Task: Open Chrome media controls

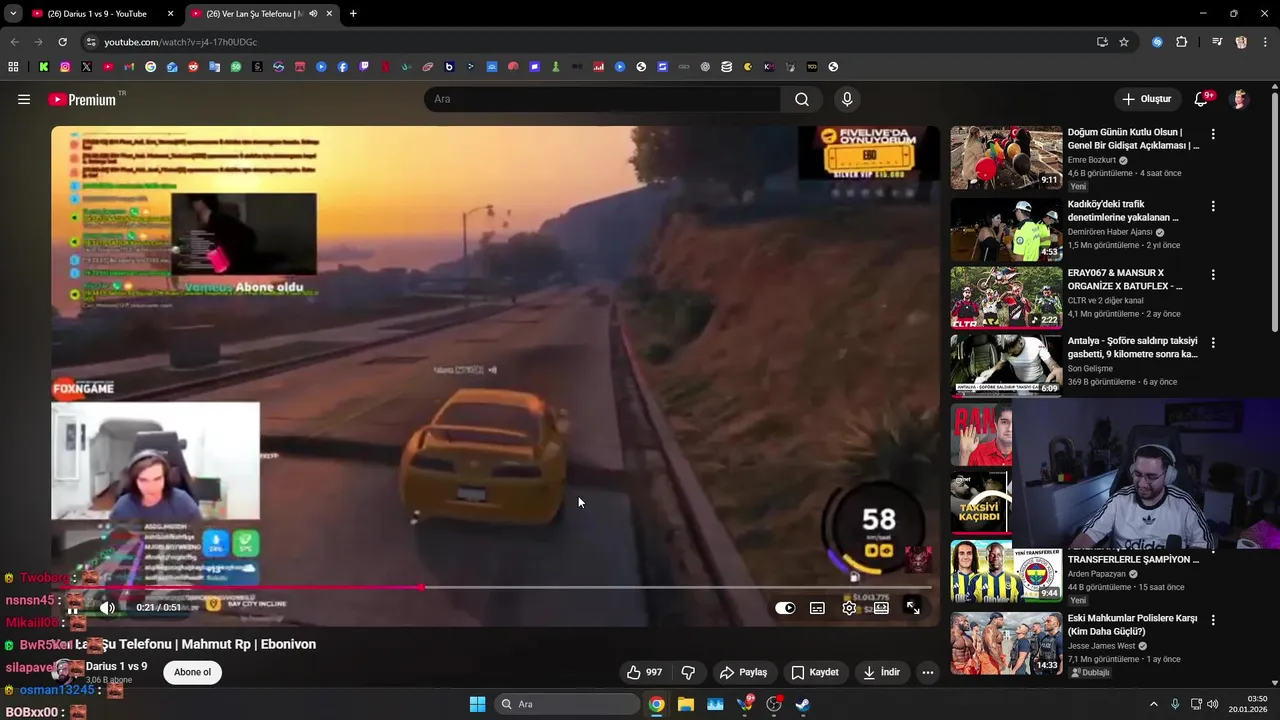Action: pyautogui.click(x=1217, y=42)
